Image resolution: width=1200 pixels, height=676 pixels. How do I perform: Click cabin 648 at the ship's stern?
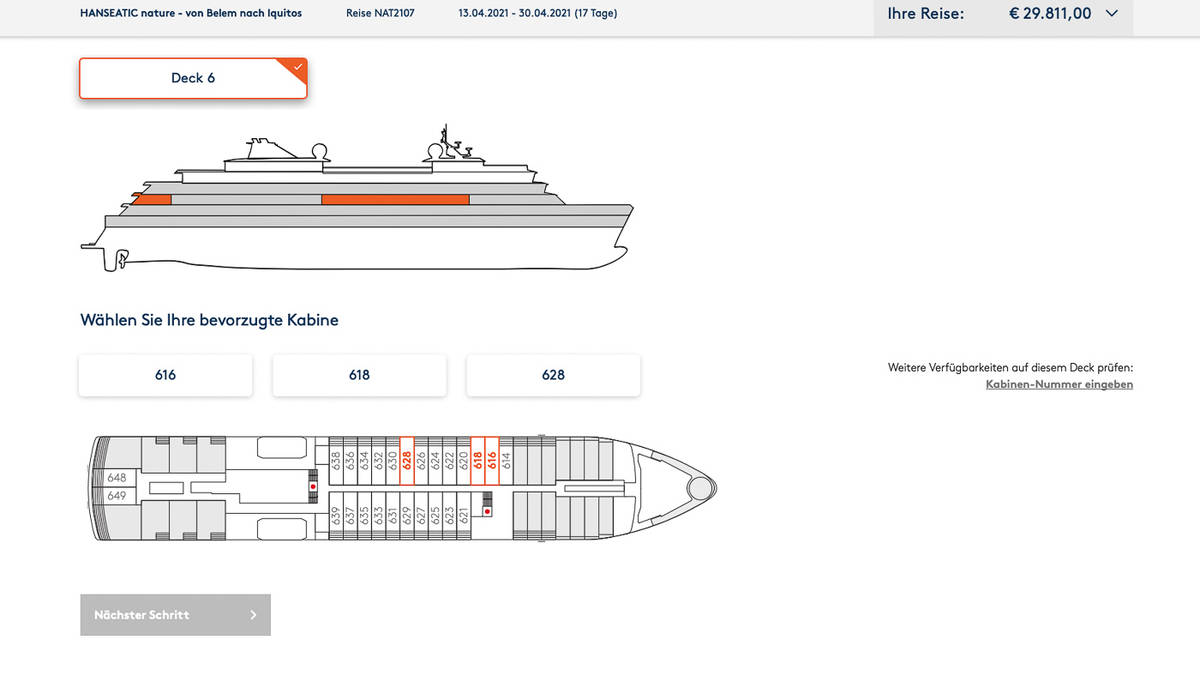tap(117, 478)
